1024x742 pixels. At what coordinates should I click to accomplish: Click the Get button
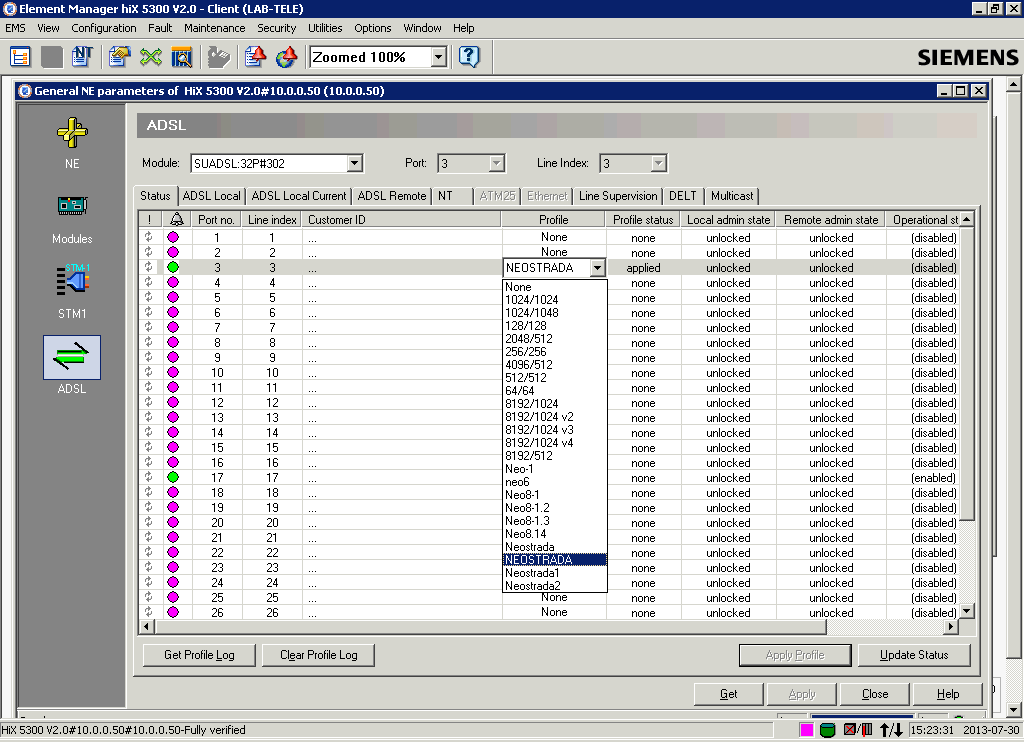coord(729,694)
